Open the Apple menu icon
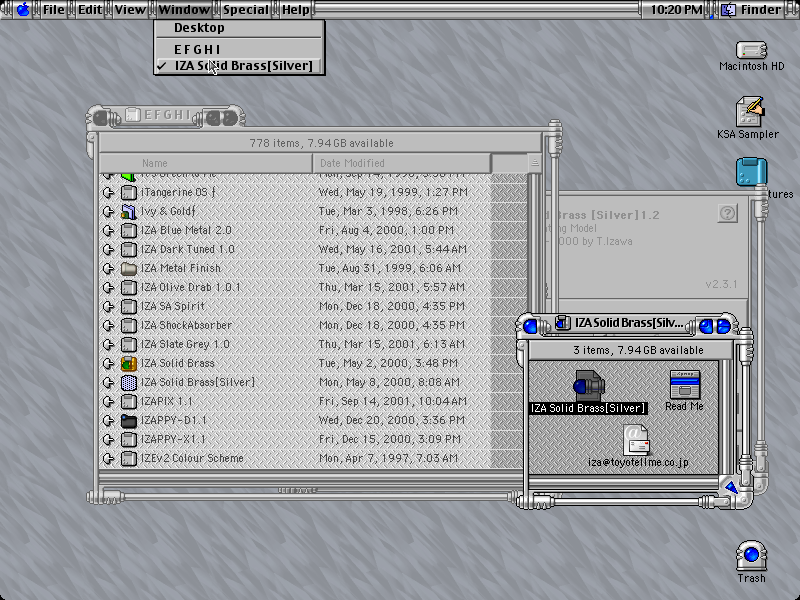800x600 pixels. [x=23, y=9]
